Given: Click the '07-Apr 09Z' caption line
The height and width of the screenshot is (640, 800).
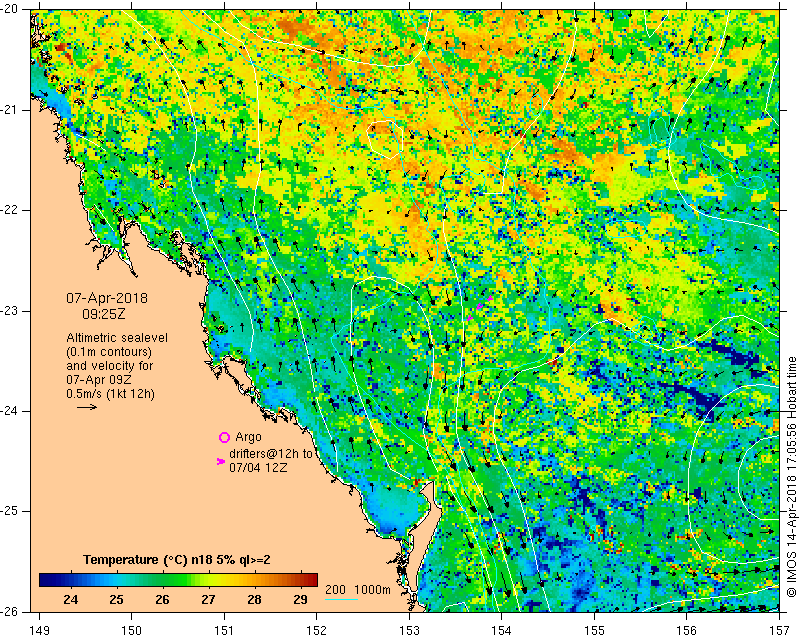Looking at the screenshot, I should [x=99, y=380].
